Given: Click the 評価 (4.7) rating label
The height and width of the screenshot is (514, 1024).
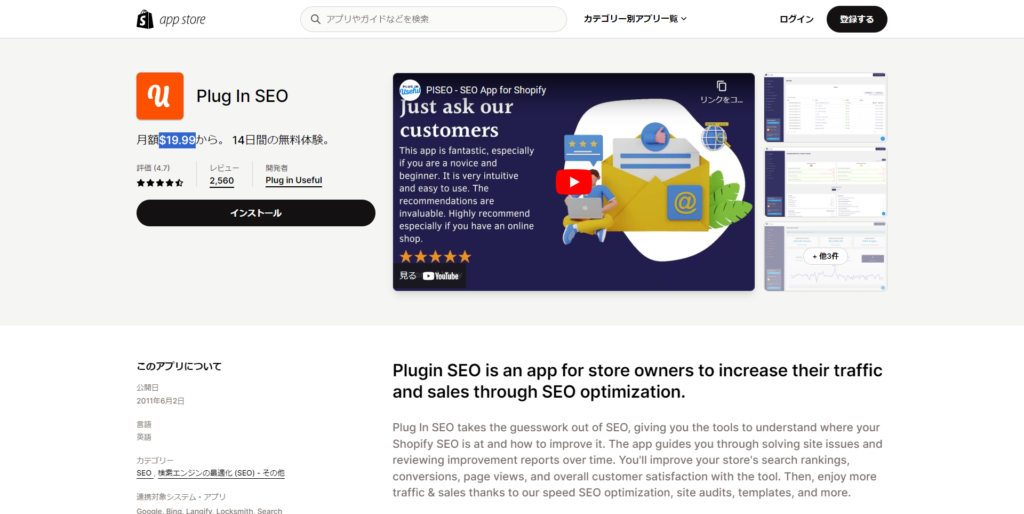Looking at the screenshot, I should [x=153, y=168].
